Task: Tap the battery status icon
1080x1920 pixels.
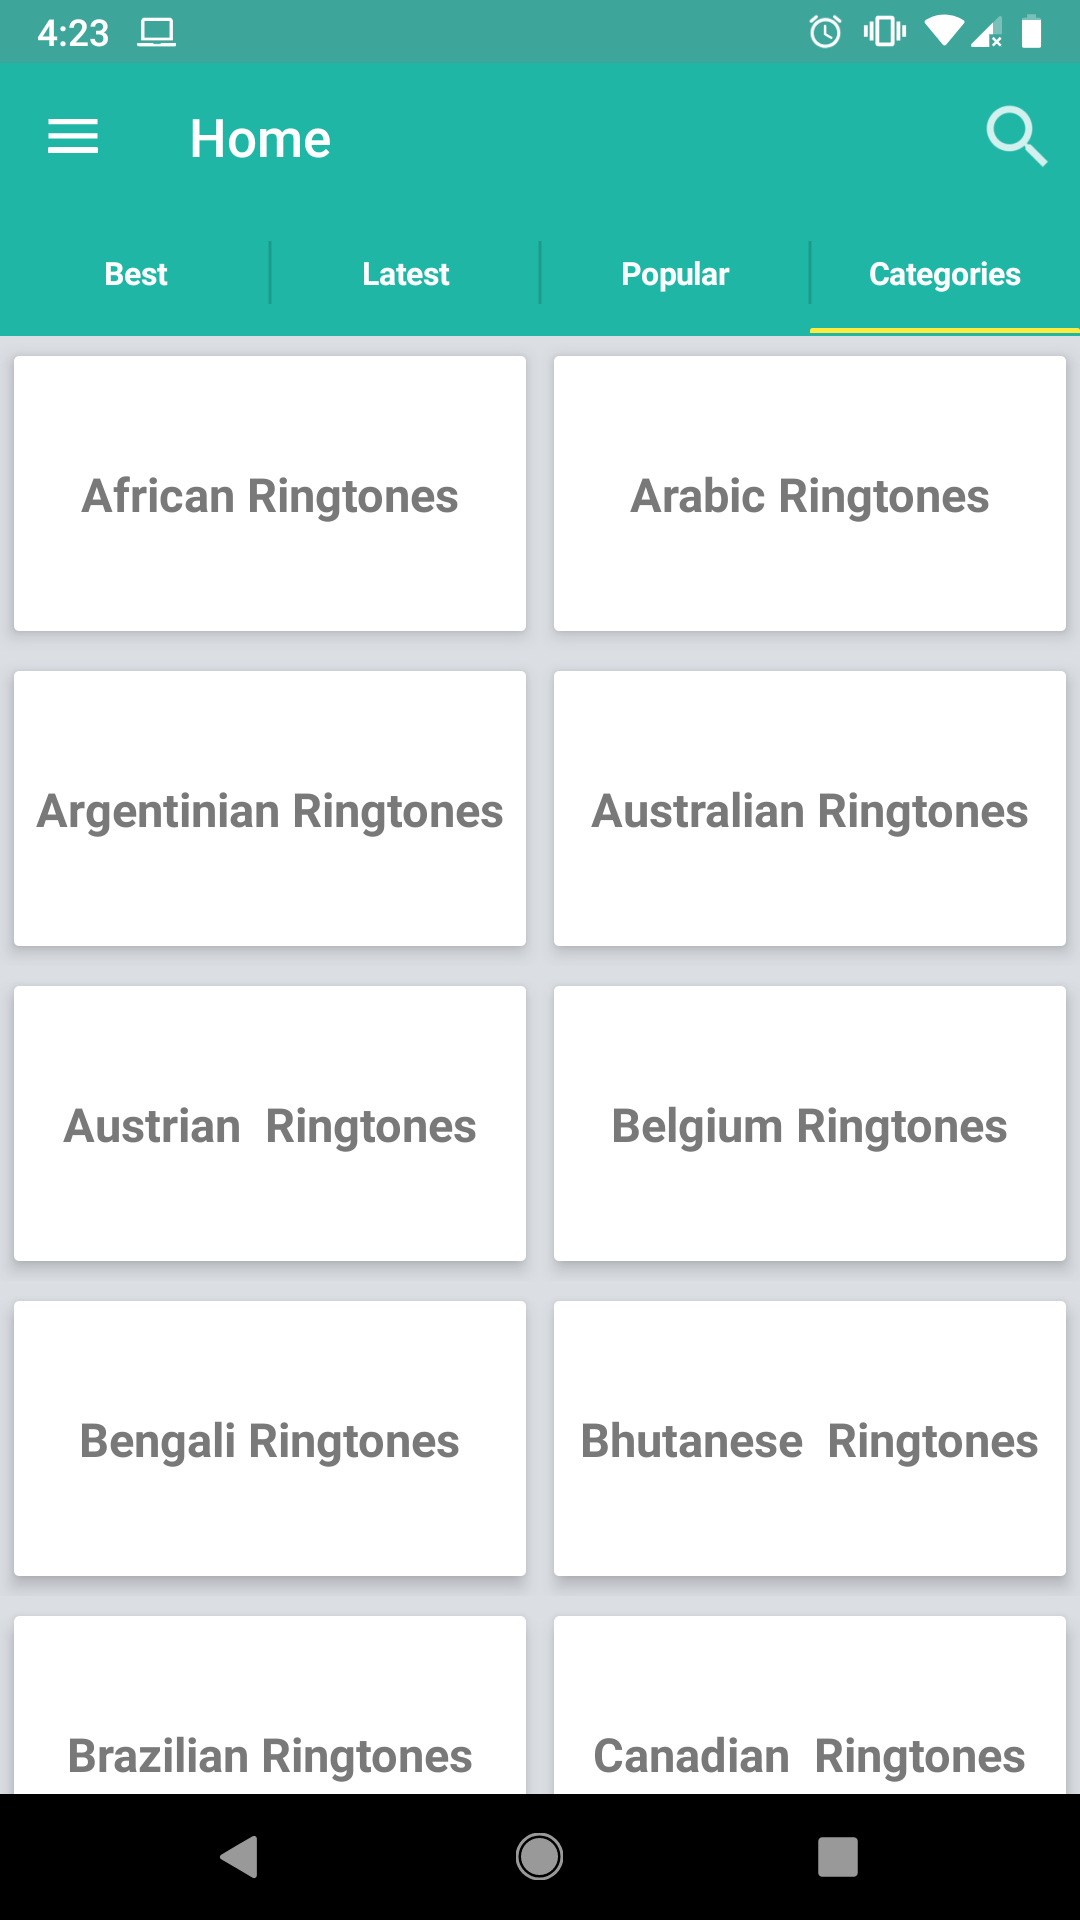Action: click(x=1032, y=32)
